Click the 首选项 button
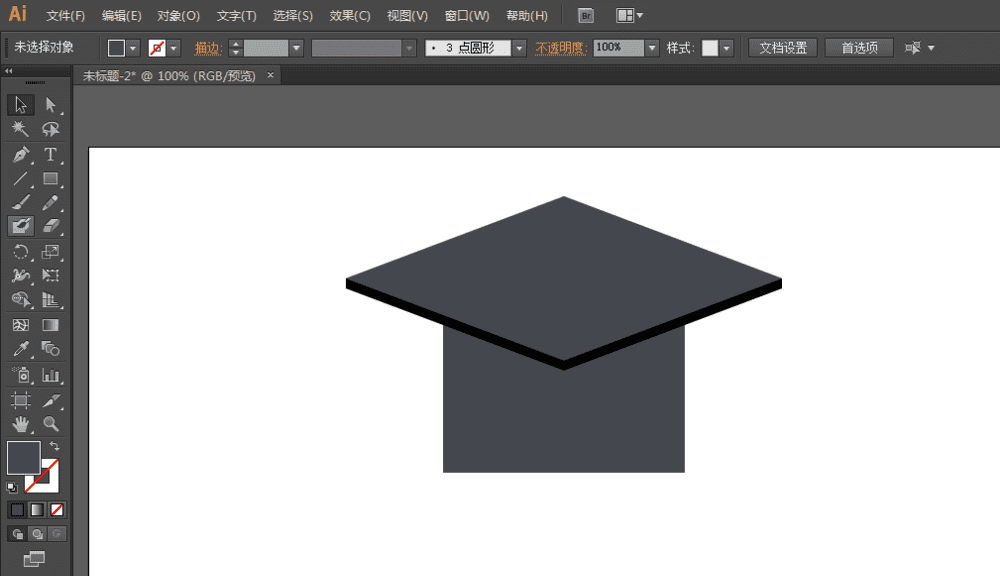The width and height of the screenshot is (1000, 576). click(859, 48)
